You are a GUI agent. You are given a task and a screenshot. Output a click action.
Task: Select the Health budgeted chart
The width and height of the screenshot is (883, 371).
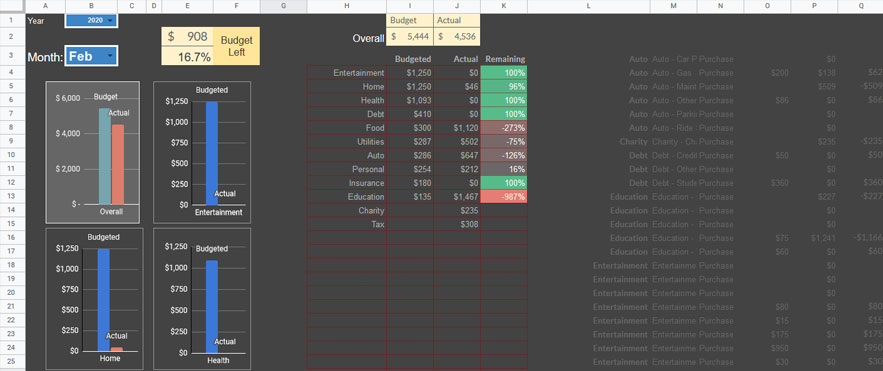coord(202,299)
